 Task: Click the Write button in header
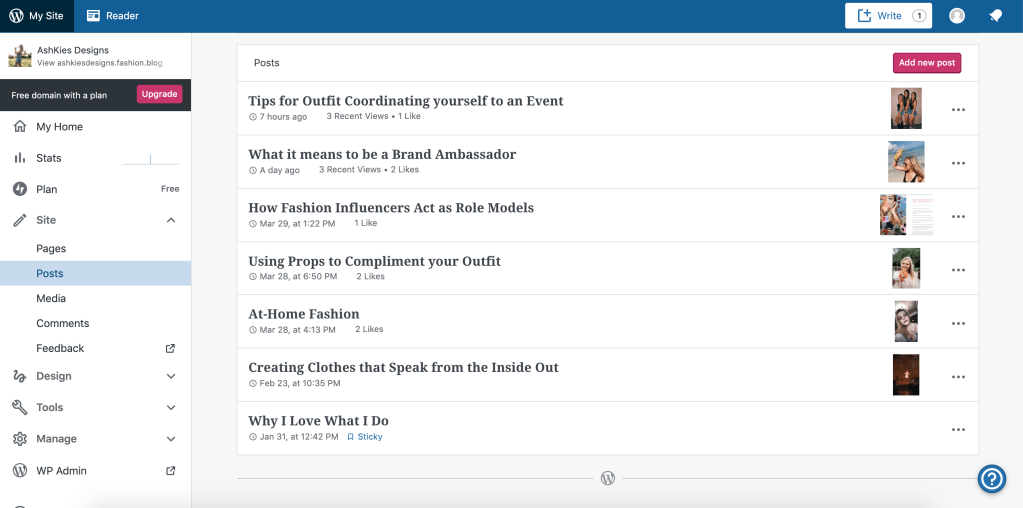coord(888,16)
